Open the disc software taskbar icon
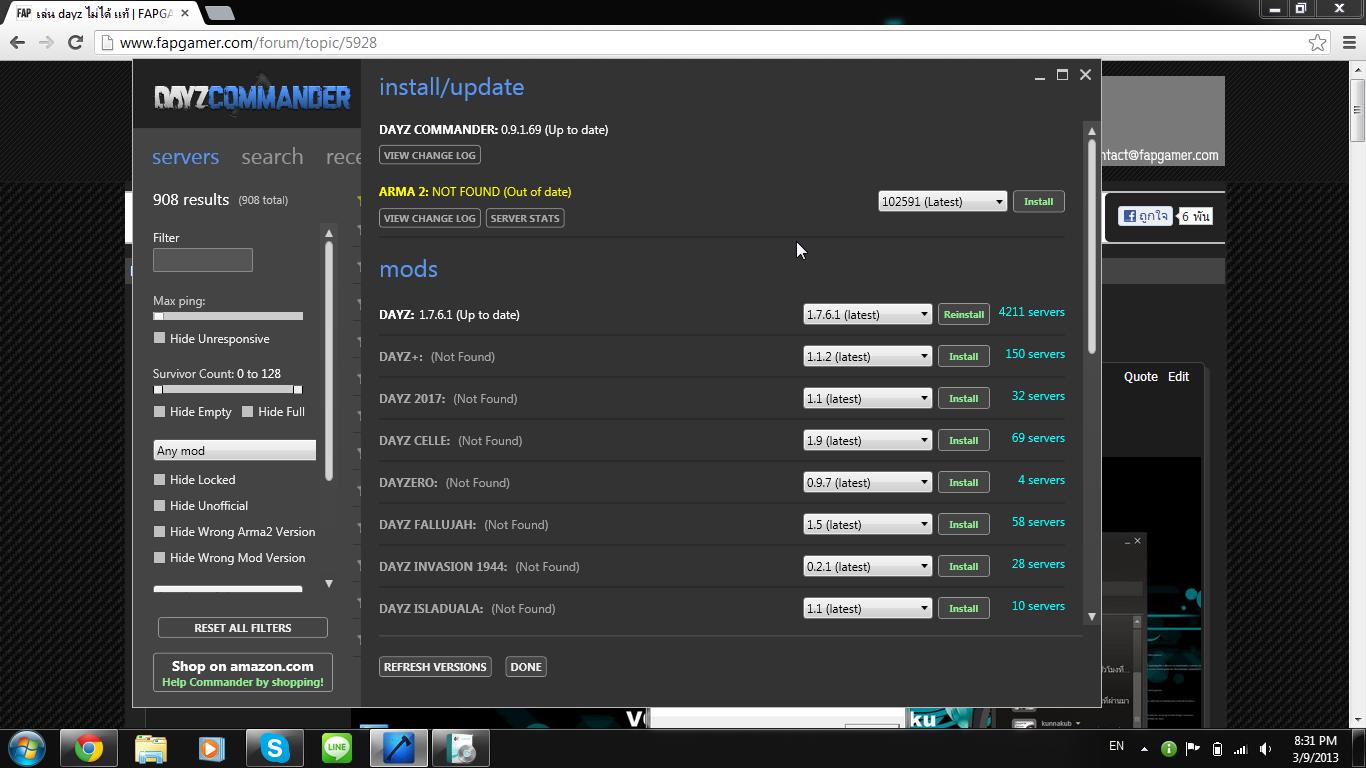The image size is (1366, 768). 461,748
